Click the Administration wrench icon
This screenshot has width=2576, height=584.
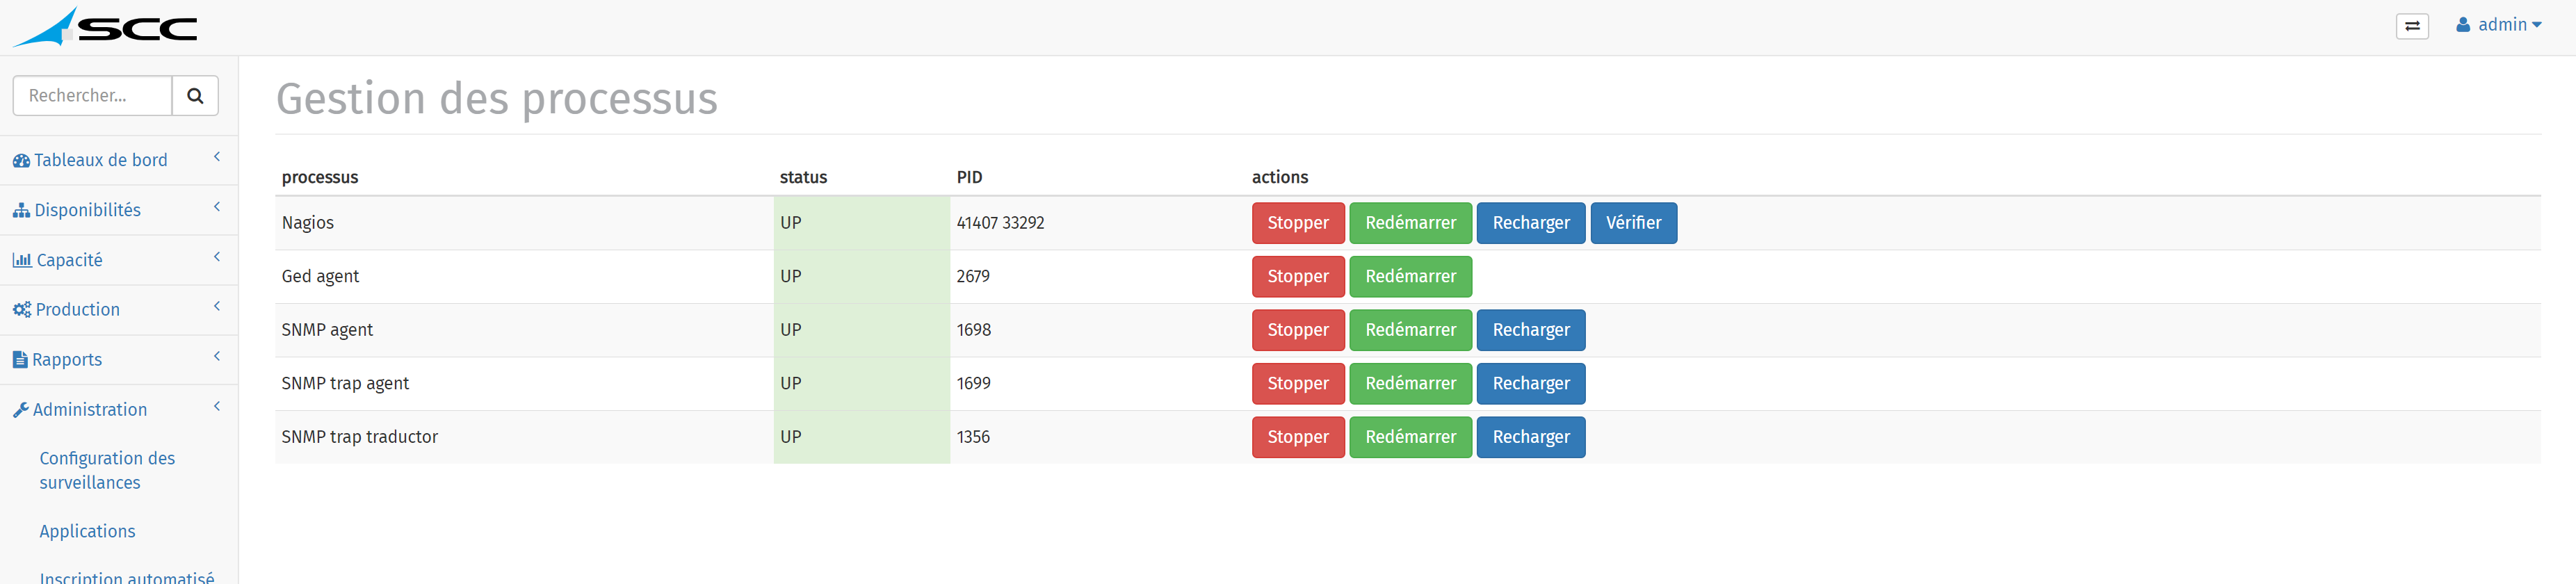coord(20,410)
